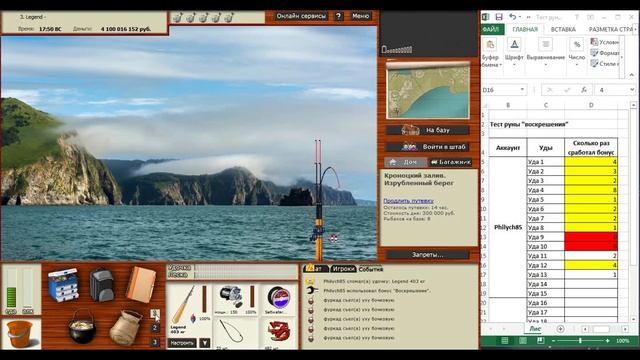The width and height of the screenshot is (640, 360).
Task: Click the orange bucket fish cage
Action: 20,334
